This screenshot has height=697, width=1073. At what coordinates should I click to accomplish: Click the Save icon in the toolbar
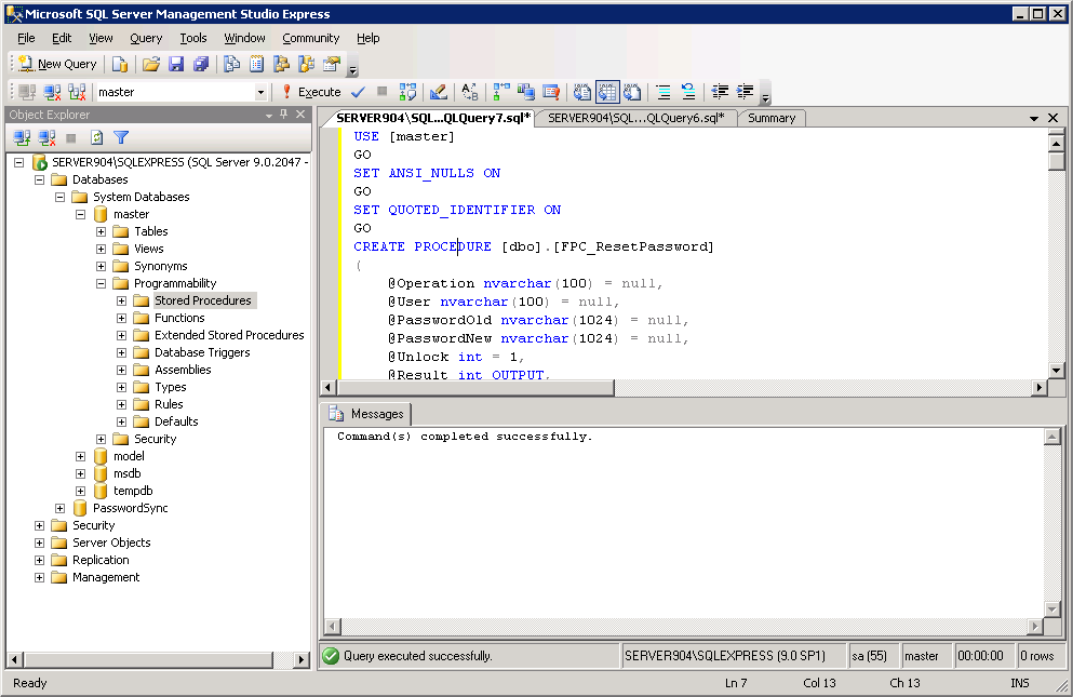coord(176,64)
